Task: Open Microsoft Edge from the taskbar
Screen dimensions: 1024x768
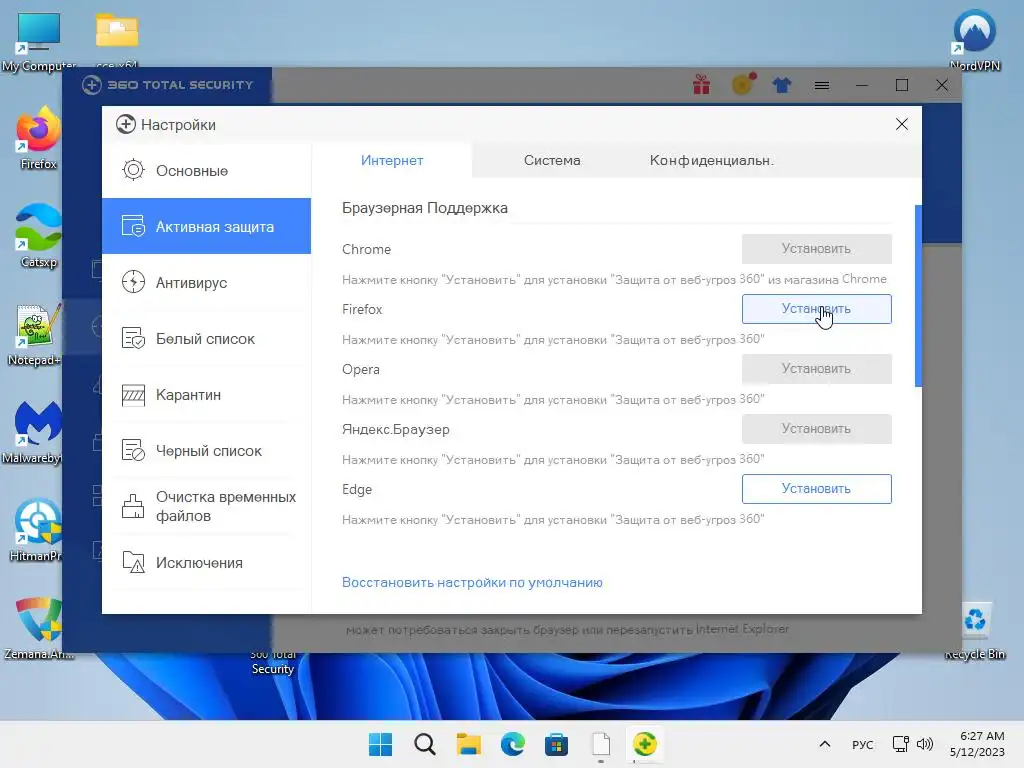Action: click(x=513, y=744)
